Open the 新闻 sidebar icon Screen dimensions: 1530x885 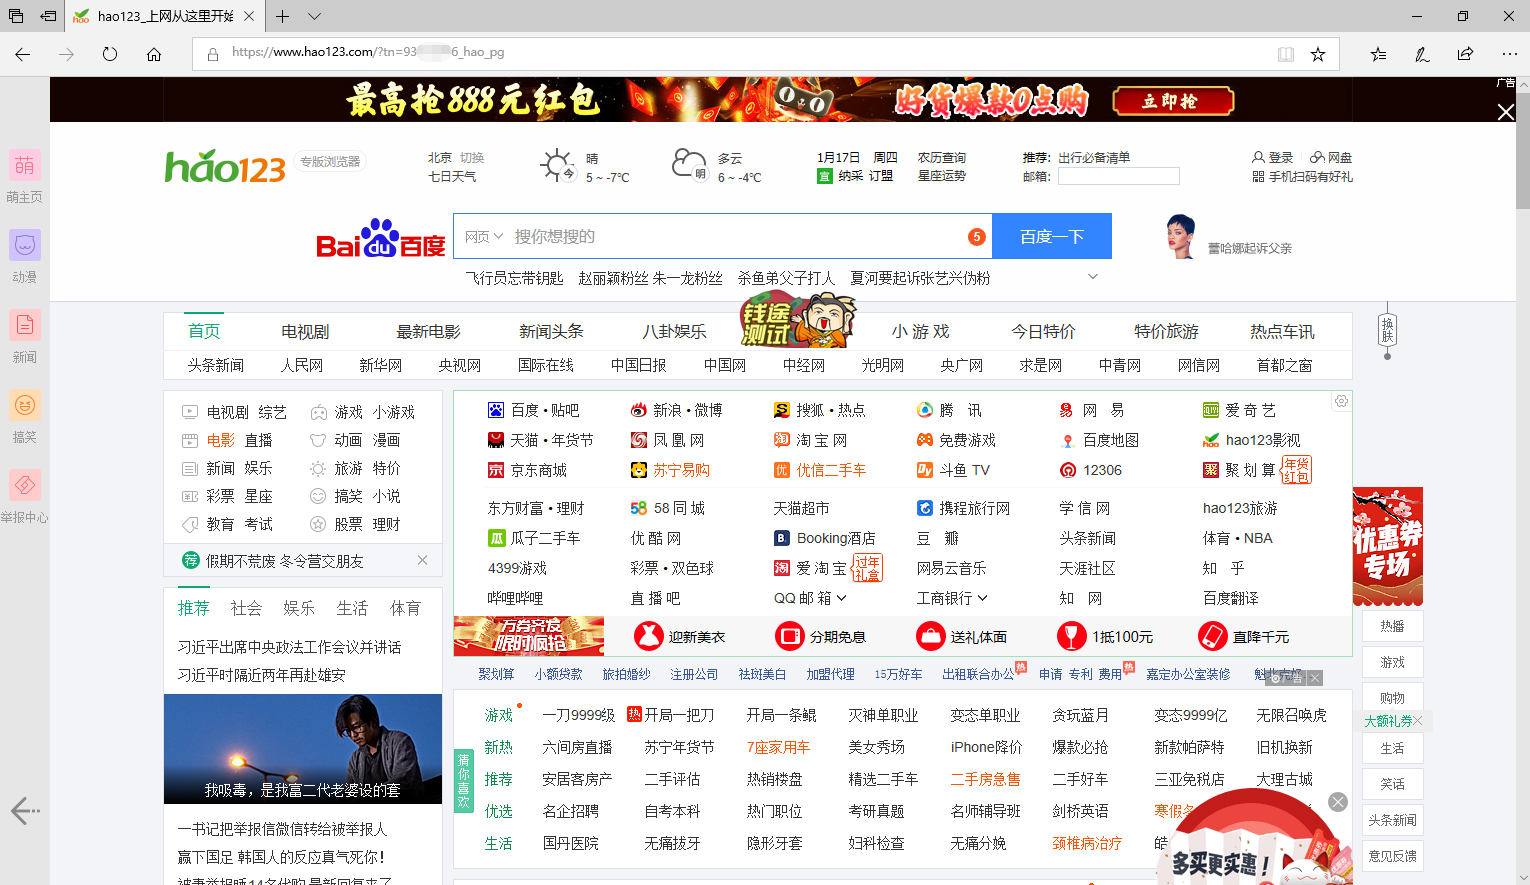(24, 324)
